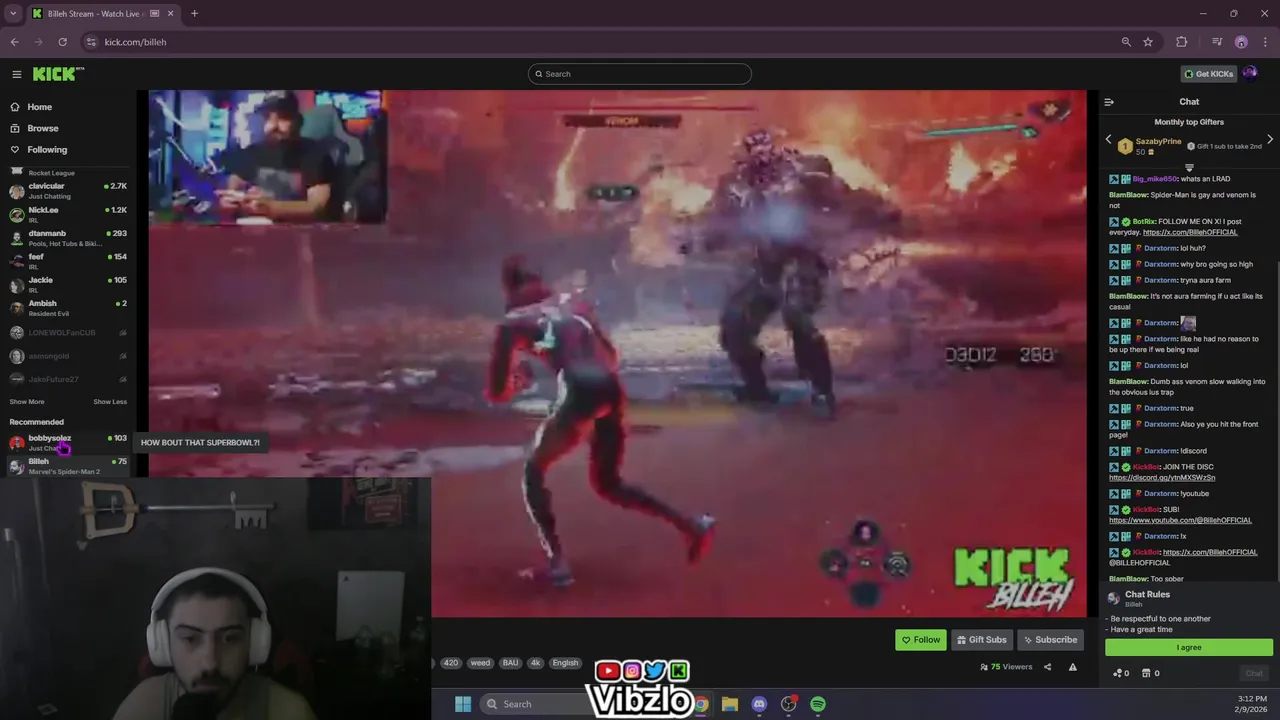Open dtanmanb's stream
Viewport: 1280px width, 720px height.
68,238
